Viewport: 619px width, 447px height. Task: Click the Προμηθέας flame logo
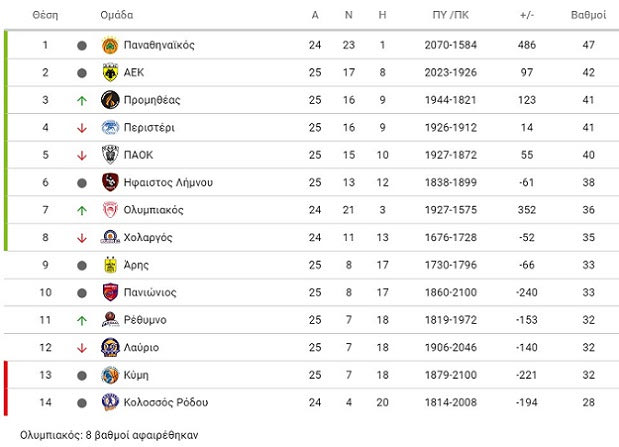[x=110, y=100]
